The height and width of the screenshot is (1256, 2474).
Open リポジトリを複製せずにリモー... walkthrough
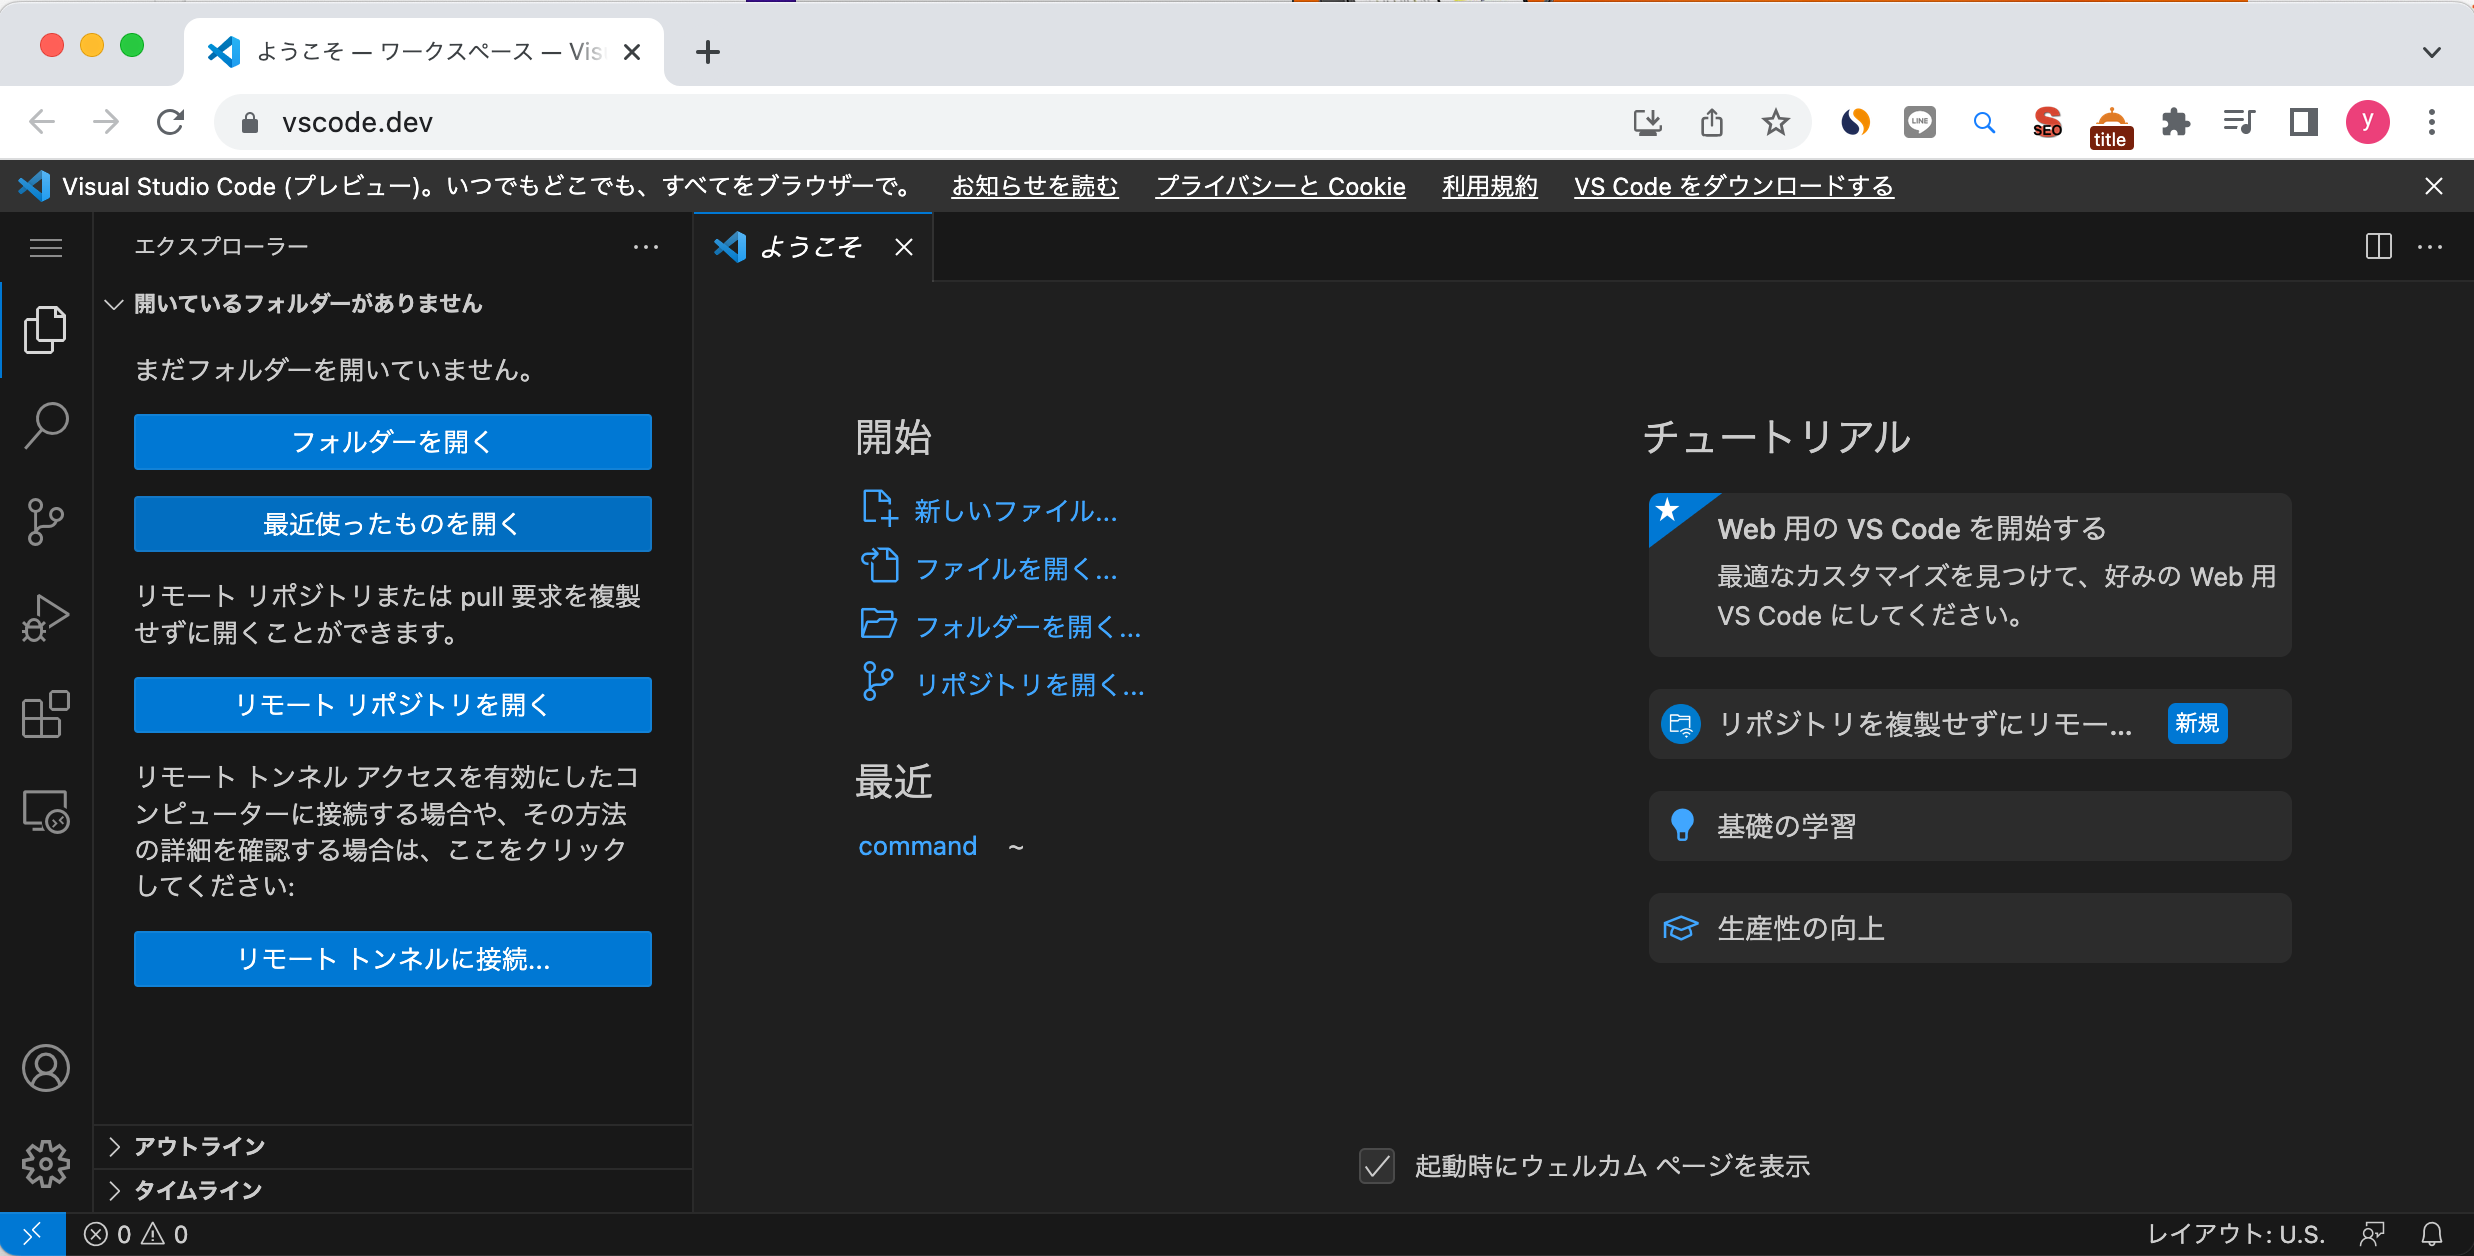[x=1970, y=724]
